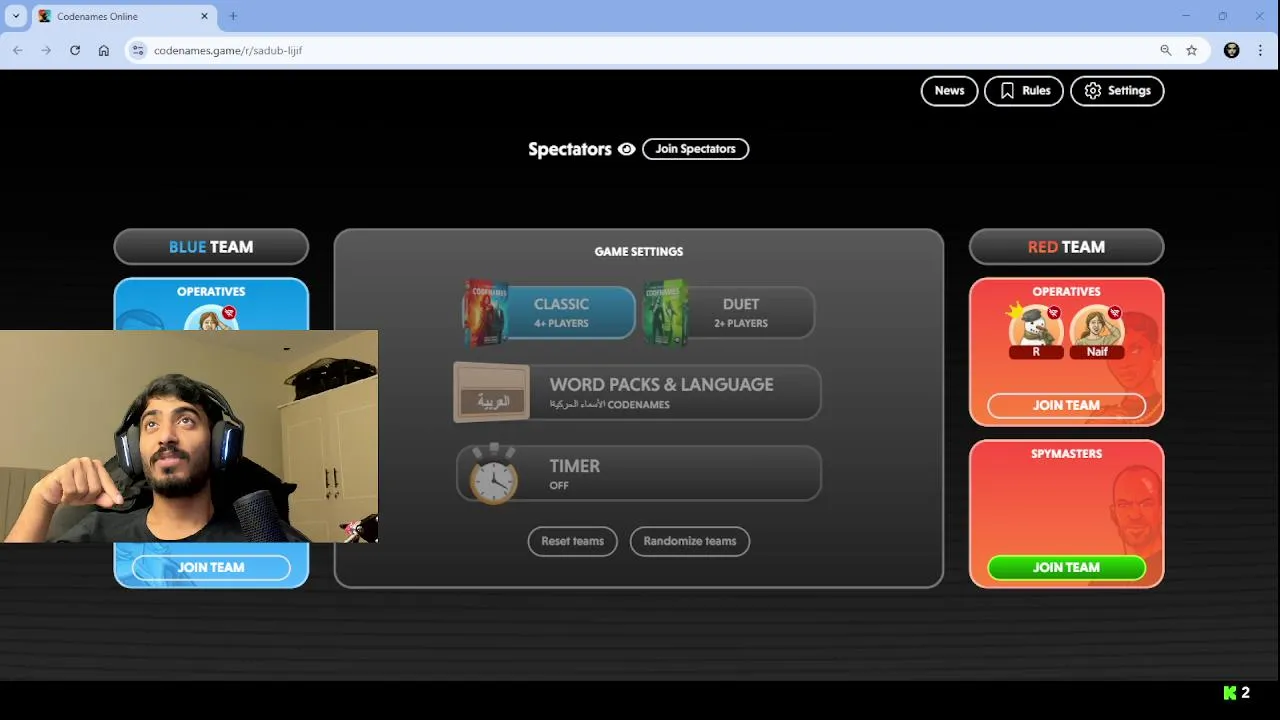Viewport: 1280px width, 720px height.
Task: Click the site information icon in address bar
Action: (138, 50)
